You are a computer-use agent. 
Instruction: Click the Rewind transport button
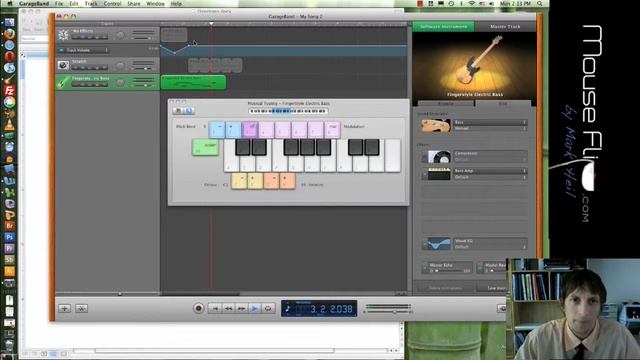pyautogui.click(x=228, y=309)
